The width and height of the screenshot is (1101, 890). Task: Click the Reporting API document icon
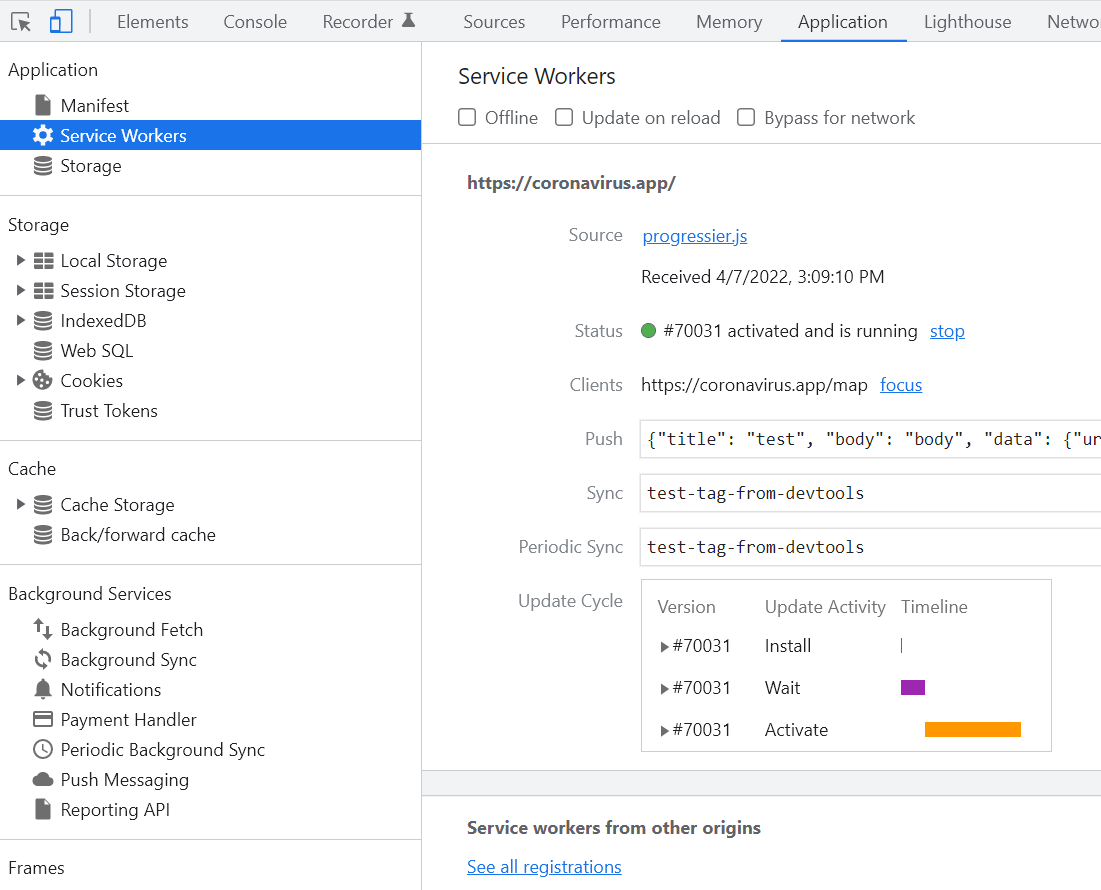[43, 809]
